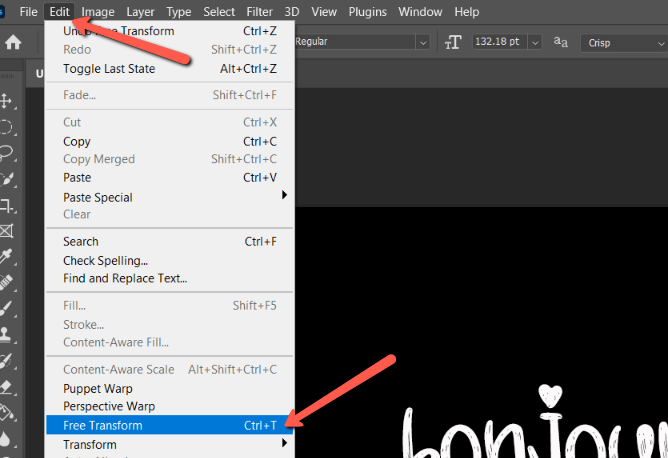This screenshot has width=668, height=458.
Task: Click the anti-aliasing aa icon
Action: (x=561, y=42)
